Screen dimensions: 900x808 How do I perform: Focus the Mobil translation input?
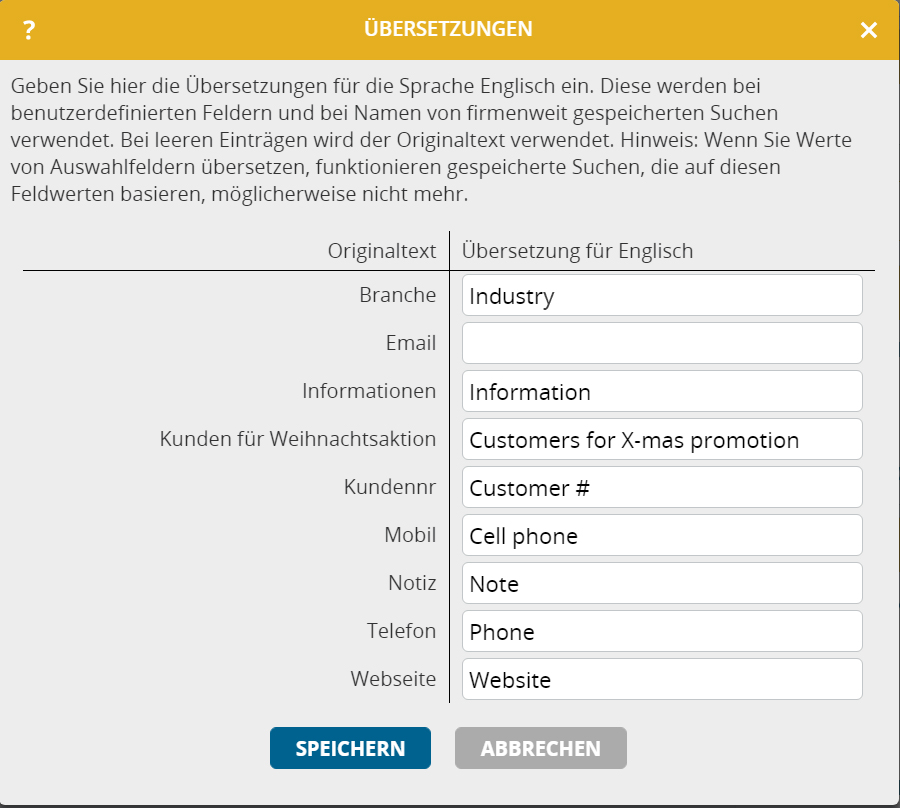pos(662,535)
